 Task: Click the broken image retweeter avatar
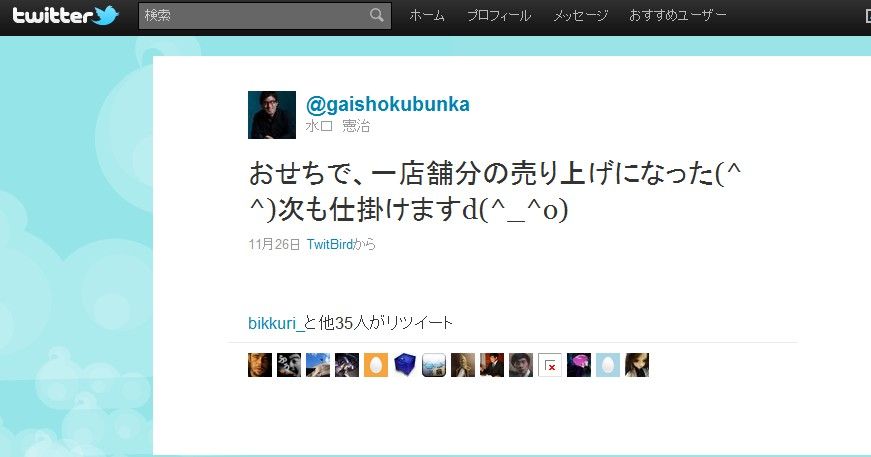coord(549,365)
